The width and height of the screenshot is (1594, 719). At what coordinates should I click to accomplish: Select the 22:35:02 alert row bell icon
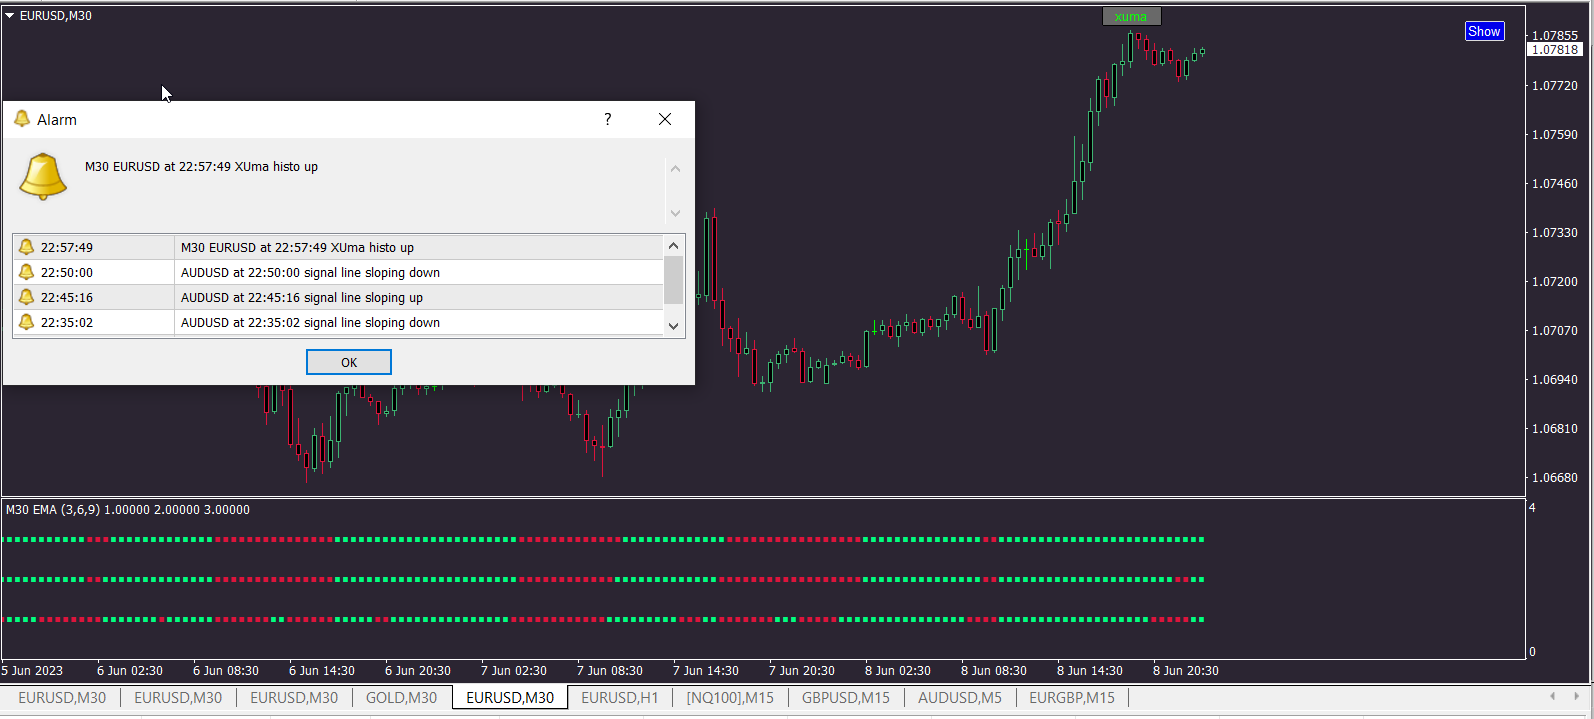pos(27,322)
